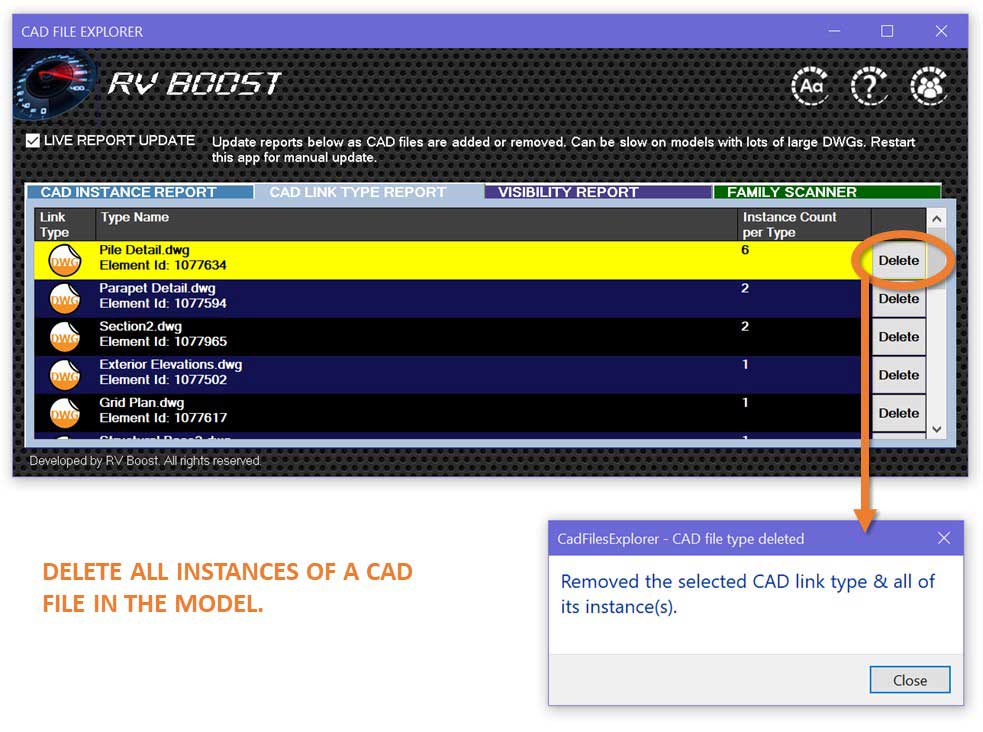Open the Visibility Report tab
983x732 pixels.
pos(598,192)
